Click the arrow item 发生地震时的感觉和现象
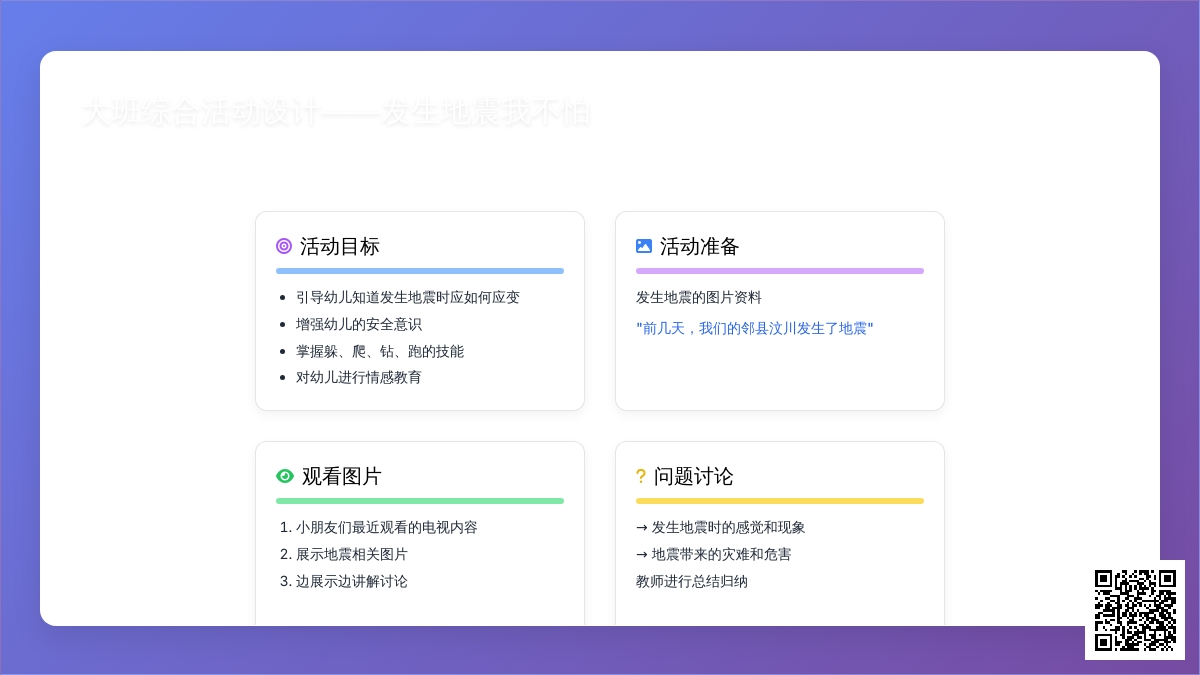The width and height of the screenshot is (1200, 675). (x=728, y=527)
